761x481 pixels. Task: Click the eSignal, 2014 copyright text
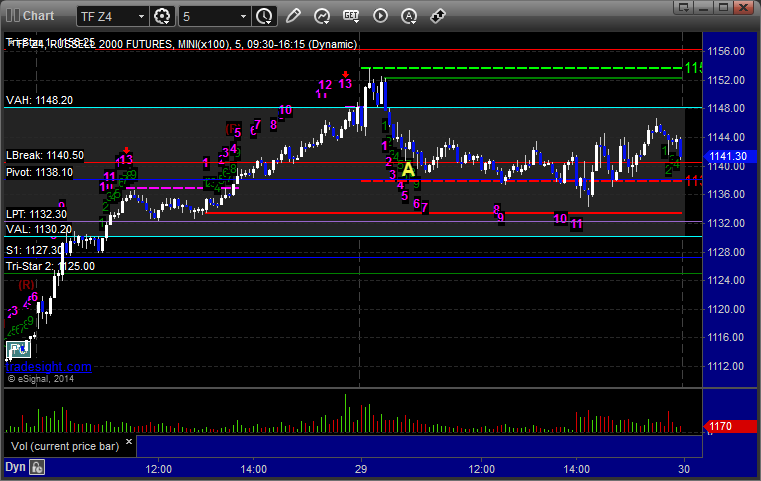tap(41, 379)
